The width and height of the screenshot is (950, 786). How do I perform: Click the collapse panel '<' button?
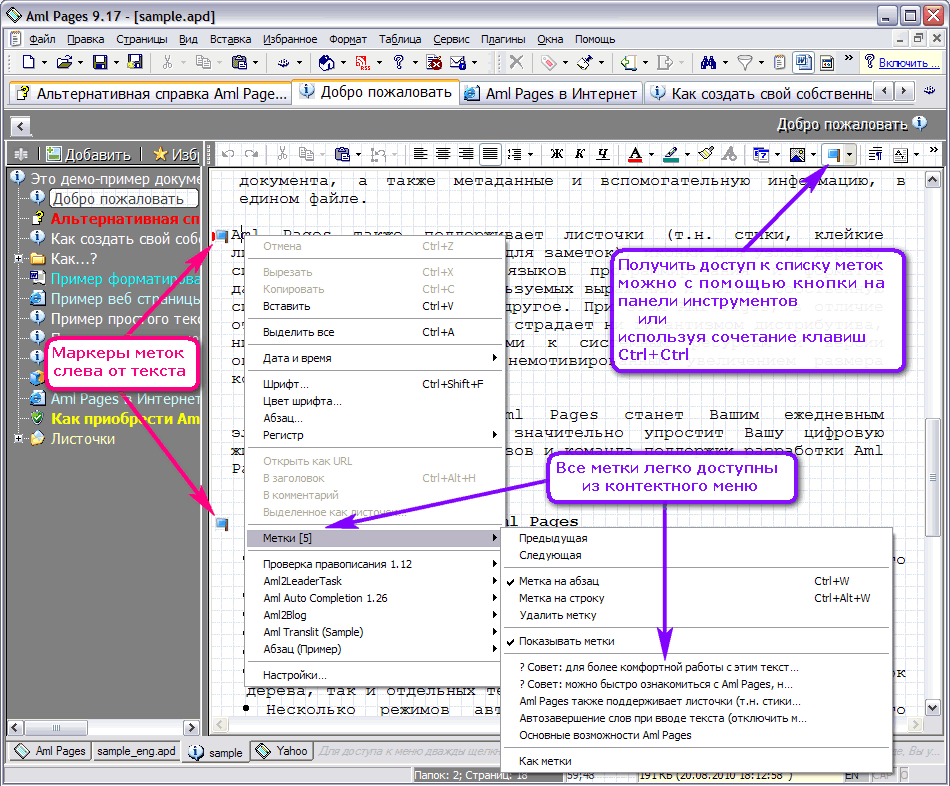pyautogui.click(x=21, y=126)
